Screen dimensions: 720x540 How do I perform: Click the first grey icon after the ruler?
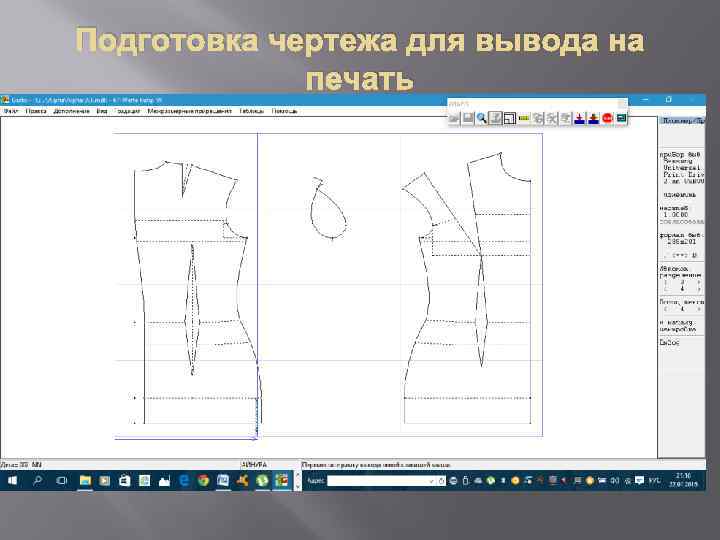pyautogui.click(x=538, y=118)
